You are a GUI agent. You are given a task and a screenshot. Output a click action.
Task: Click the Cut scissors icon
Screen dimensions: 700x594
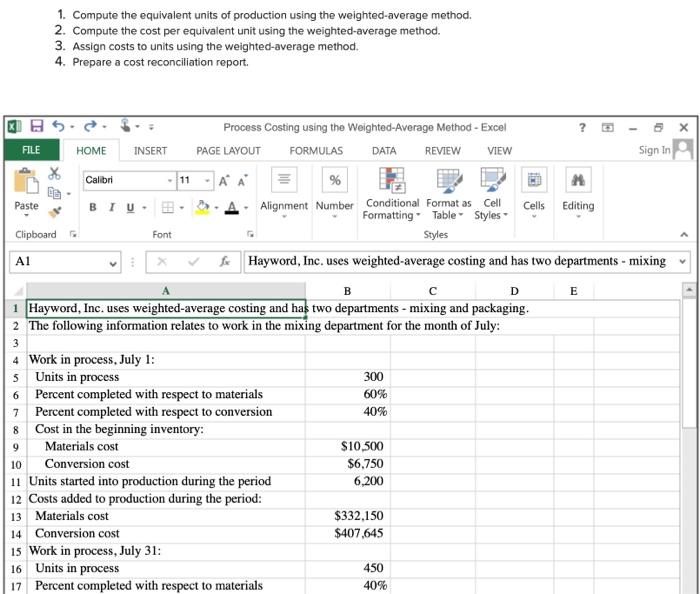54,174
